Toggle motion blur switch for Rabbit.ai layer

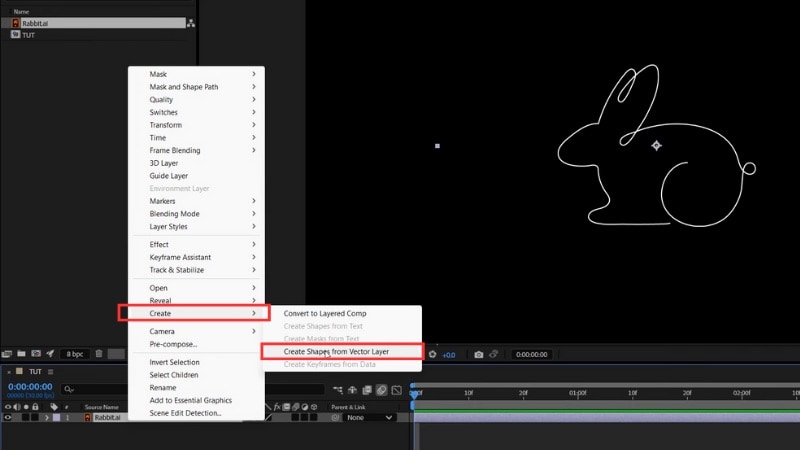295,417
